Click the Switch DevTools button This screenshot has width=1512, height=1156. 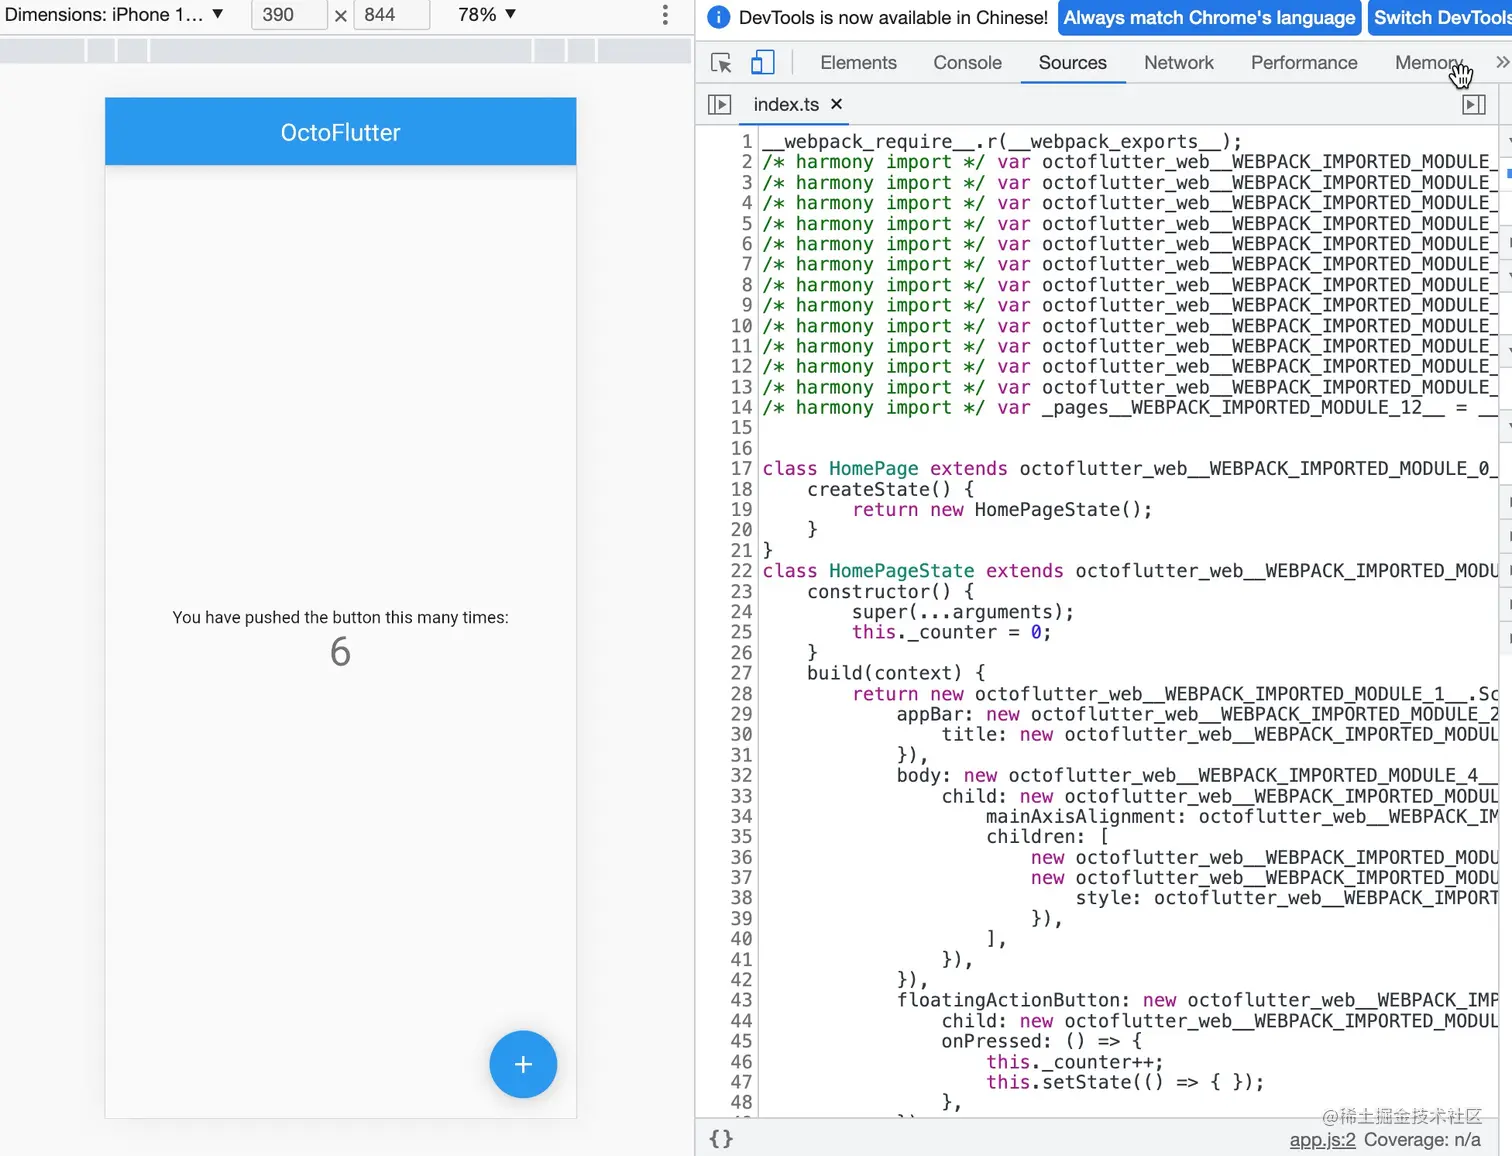click(x=1441, y=18)
